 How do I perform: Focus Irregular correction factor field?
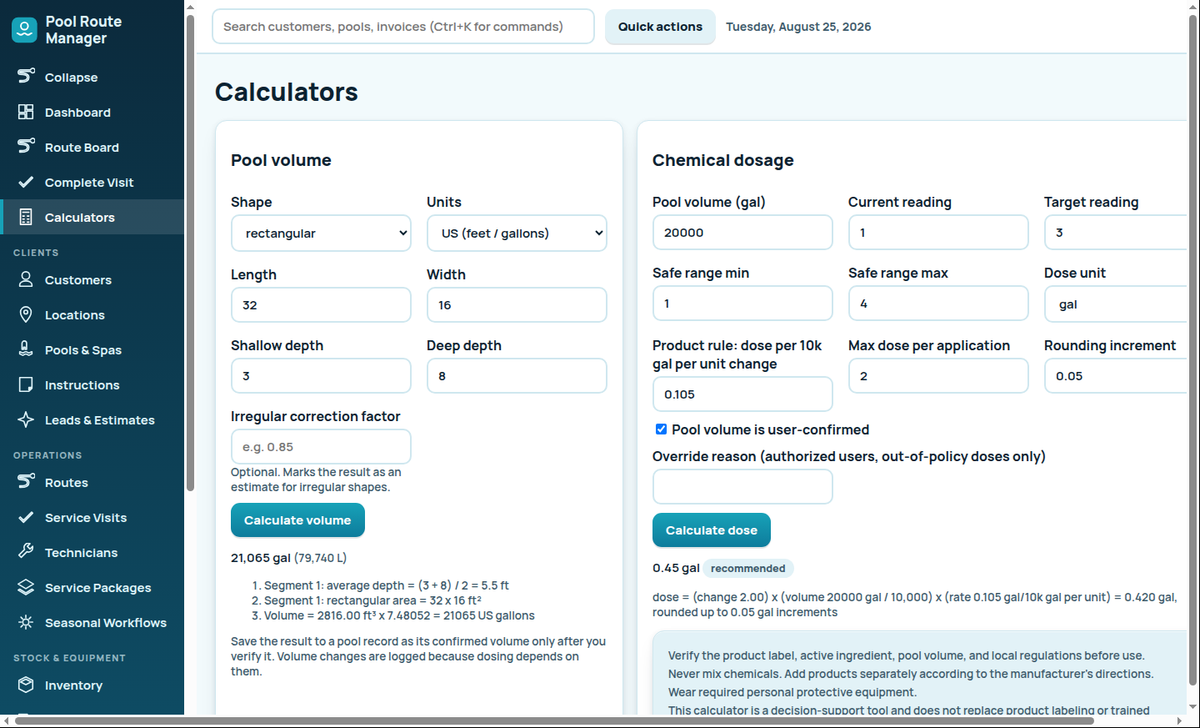click(x=321, y=447)
